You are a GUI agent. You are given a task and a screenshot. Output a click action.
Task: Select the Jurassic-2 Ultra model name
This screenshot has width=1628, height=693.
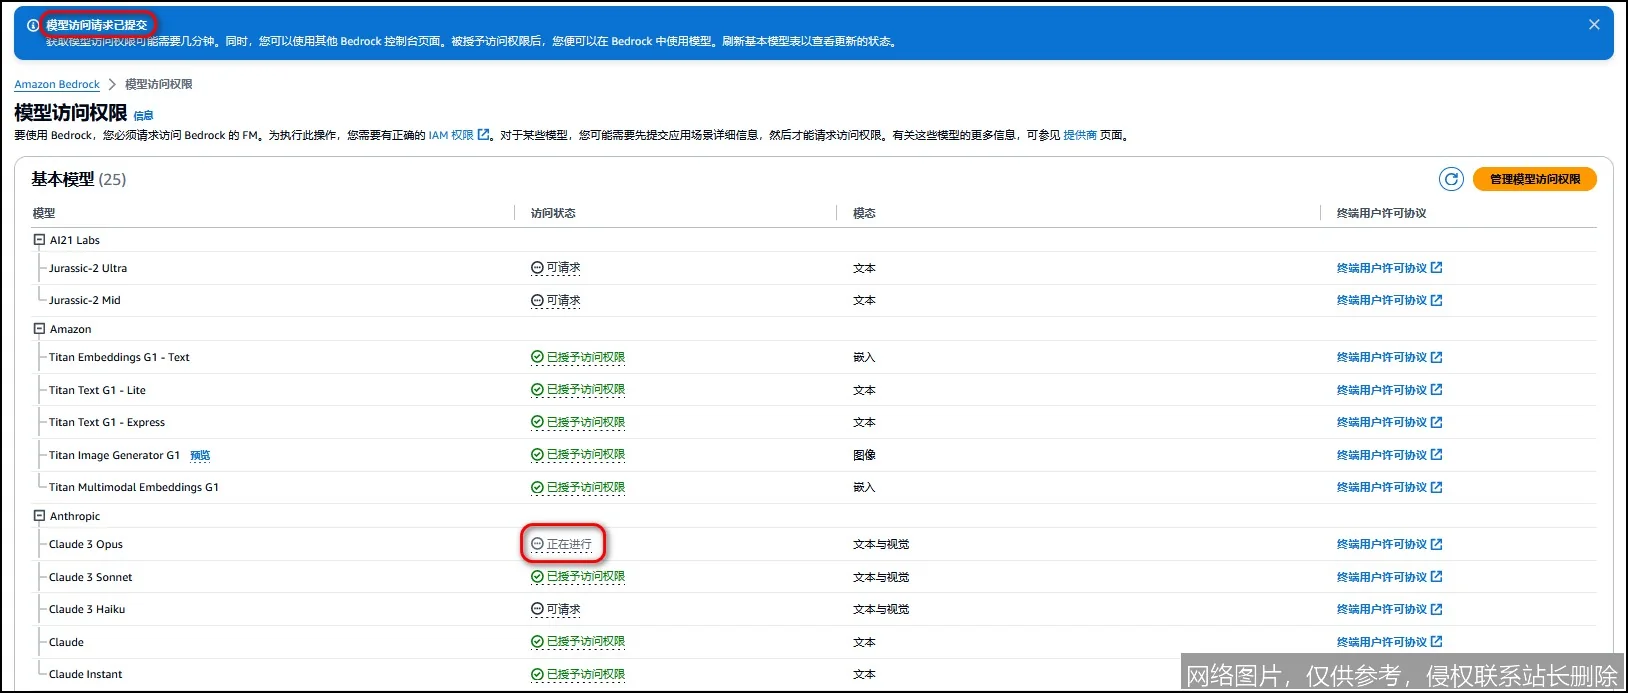pyautogui.click(x=88, y=268)
